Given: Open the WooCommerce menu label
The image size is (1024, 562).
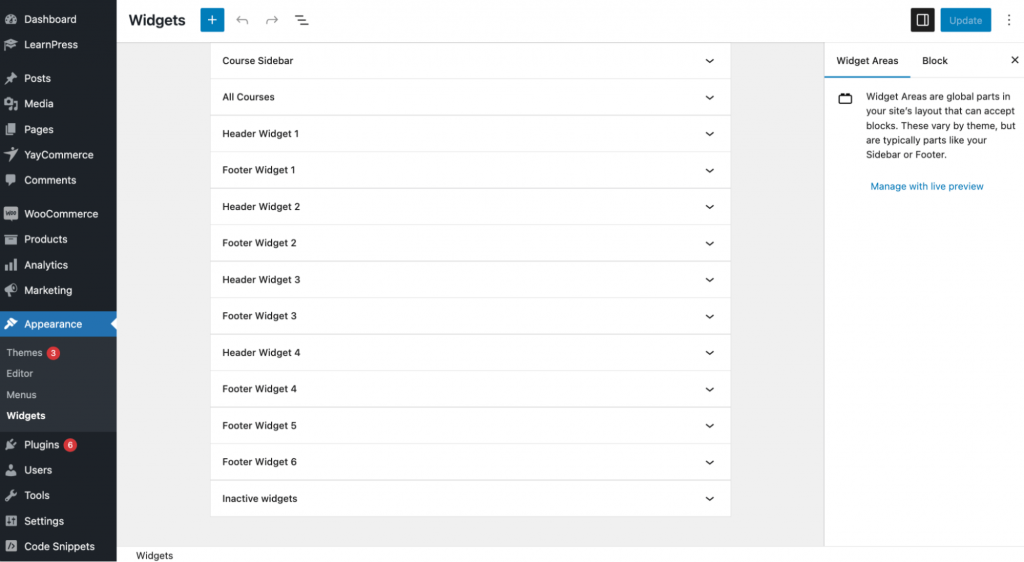Looking at the screenshot, I should click(61, 213).
